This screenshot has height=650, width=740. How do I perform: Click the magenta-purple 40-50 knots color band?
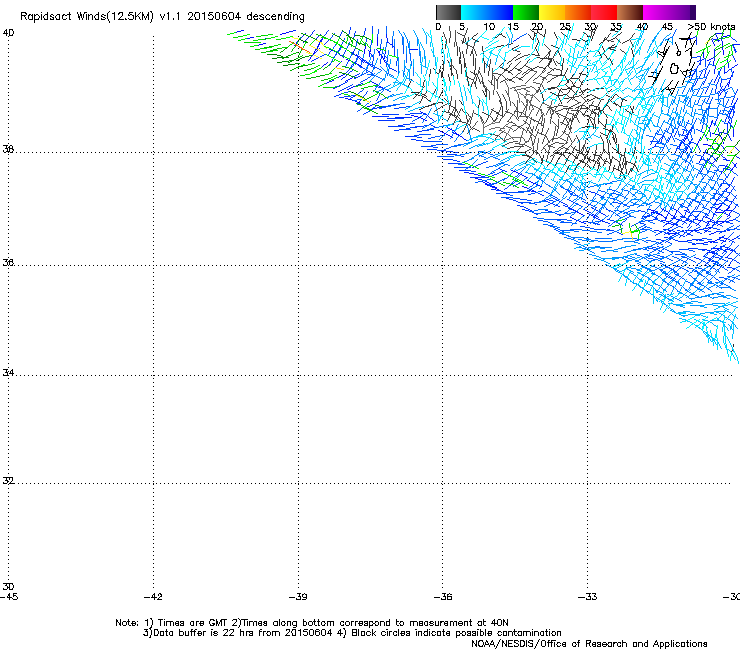669,12
